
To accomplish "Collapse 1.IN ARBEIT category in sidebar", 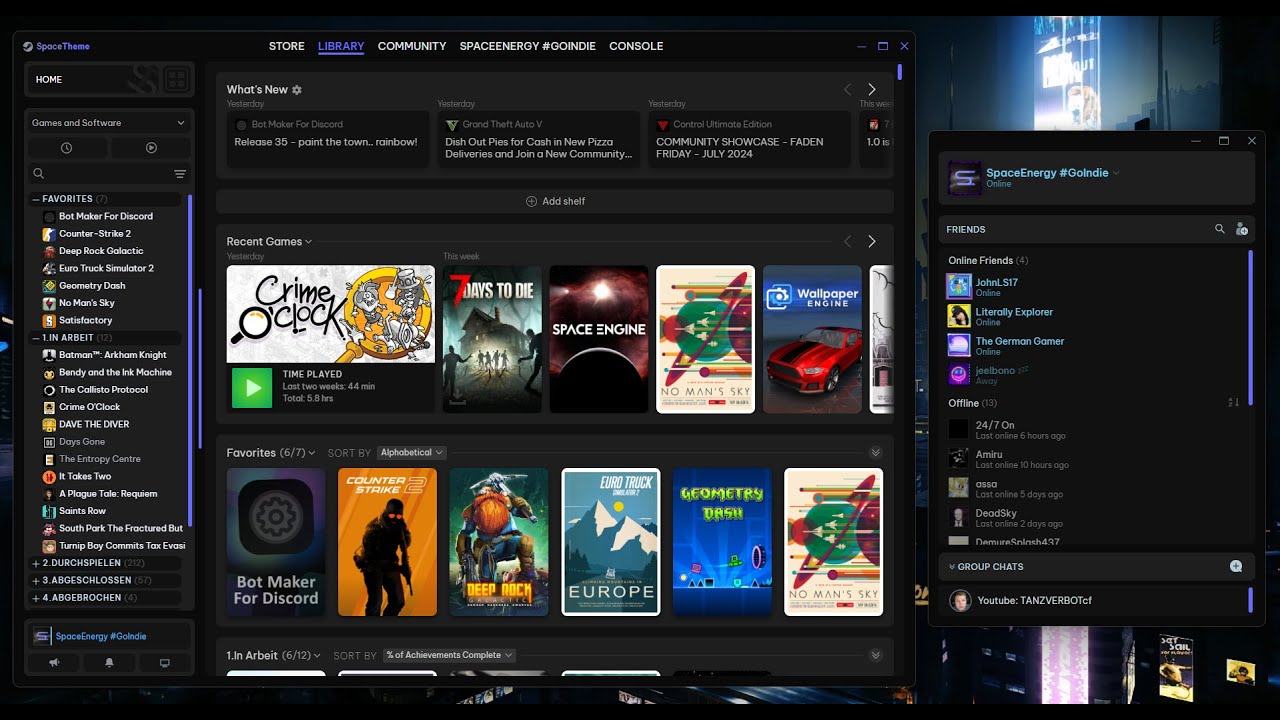I will click(x=36, y=338).
